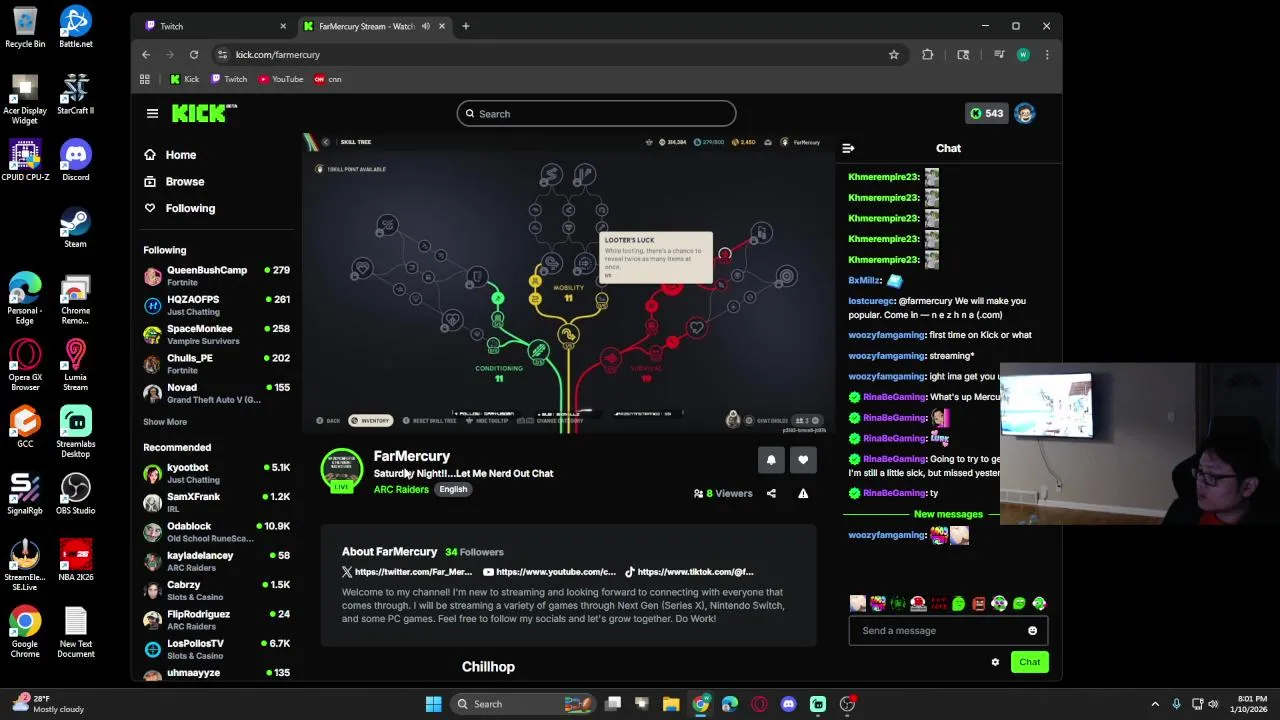The width and height of the screenshot is (1280, 720).
Task: Open FarMercury YouTube channel link
Action: click(549, 572)
